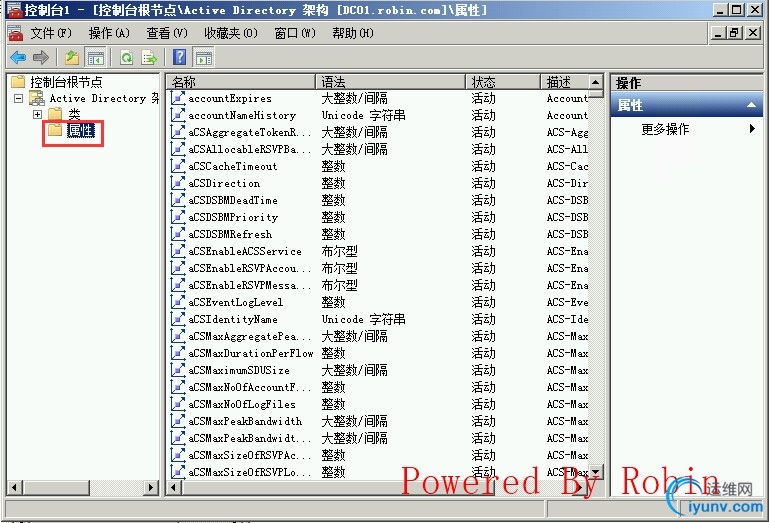Viewport: 769px width, 523px height.
Task: Click the 控制台根节点 folder icon
Action: click(x=18, y=81)
